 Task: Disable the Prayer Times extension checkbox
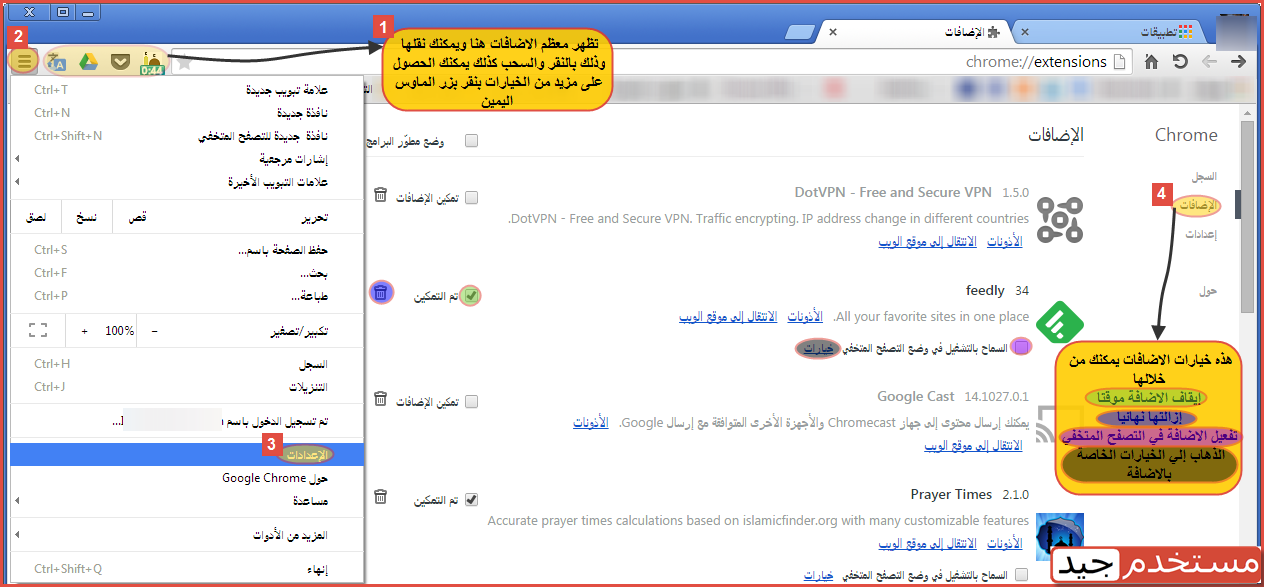click(x=471, y=499)
